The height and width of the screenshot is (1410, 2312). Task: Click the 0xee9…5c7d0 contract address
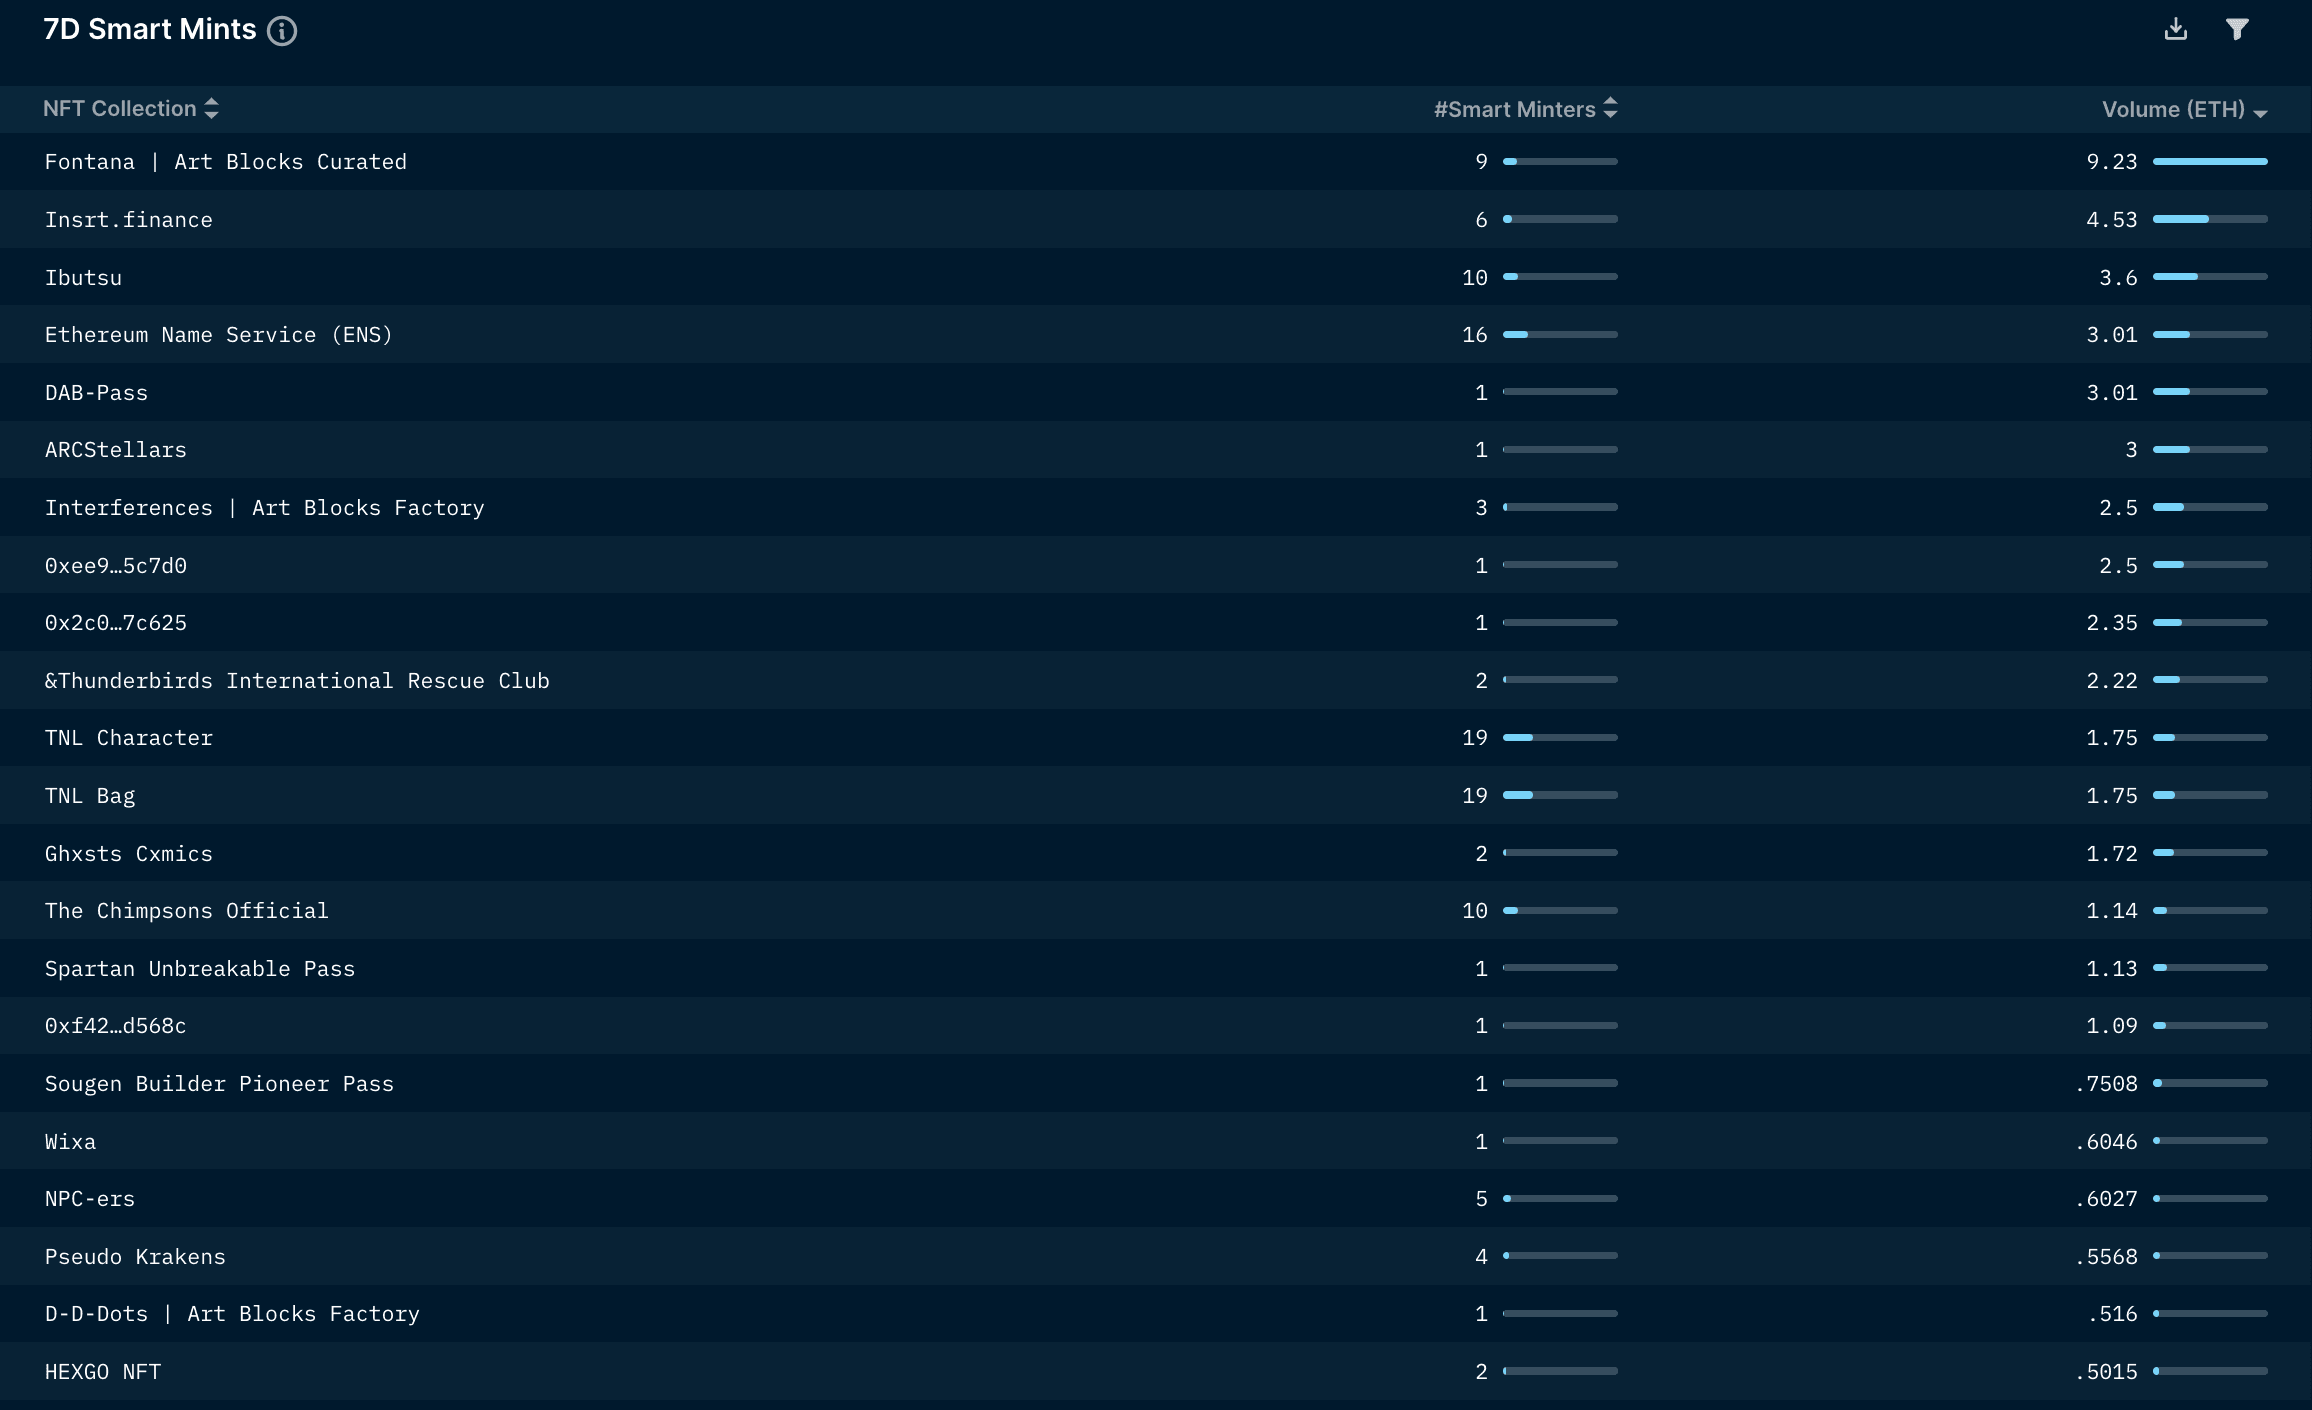pos(116,566)
